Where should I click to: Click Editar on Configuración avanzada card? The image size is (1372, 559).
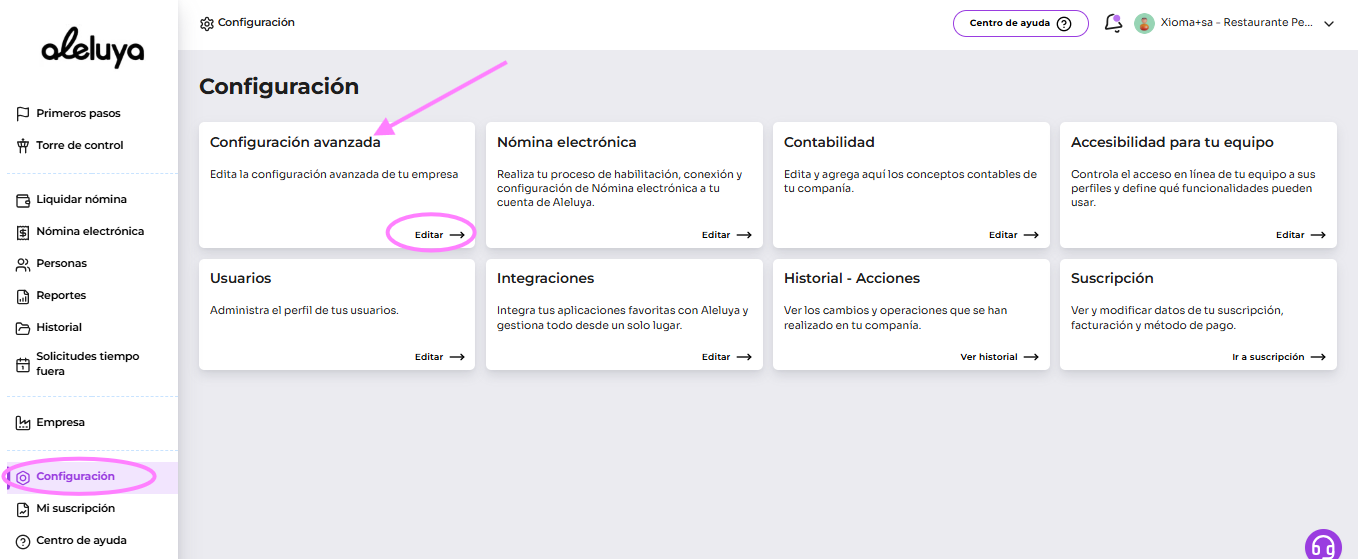439,235
